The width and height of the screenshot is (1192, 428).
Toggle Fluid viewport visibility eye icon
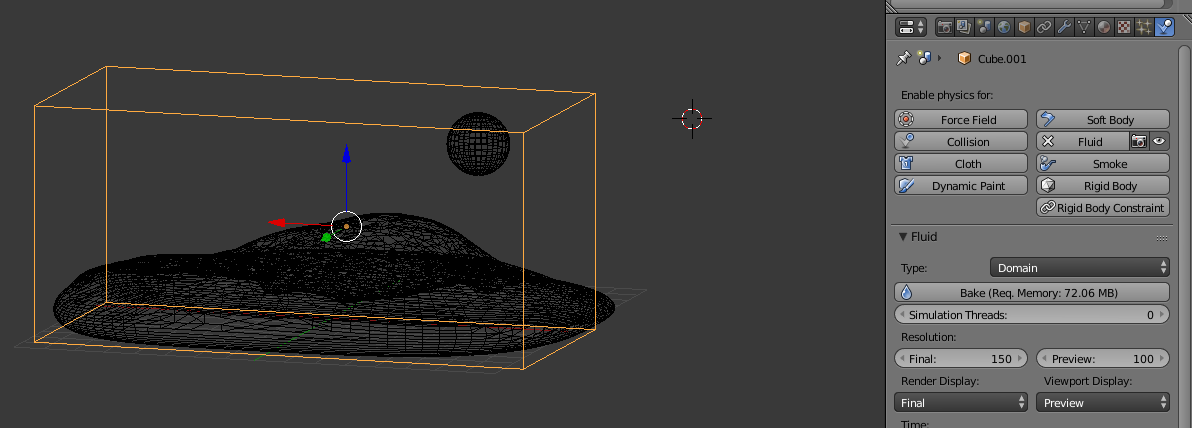click(1159, 142)
